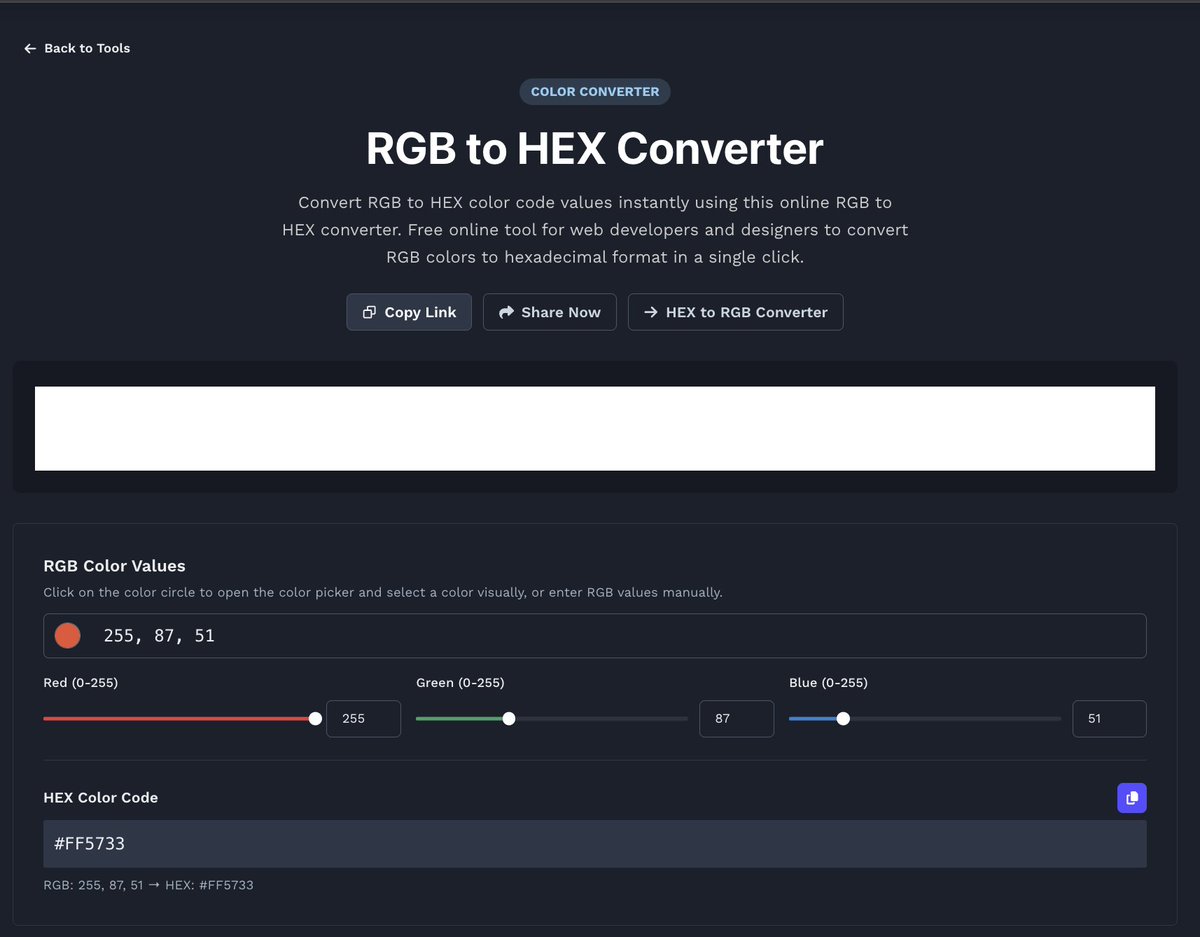
Task: Click the Blue (0-255) label
Action: [x=828, y=683]
